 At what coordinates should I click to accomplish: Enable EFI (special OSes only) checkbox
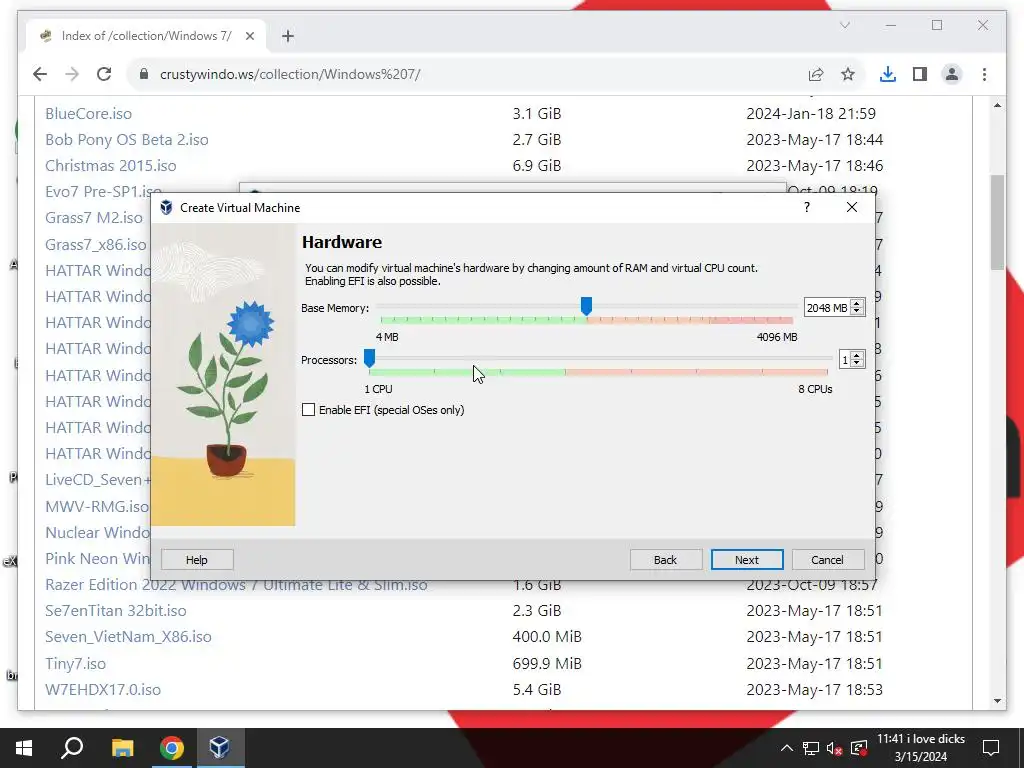click(x=308, y=409)
